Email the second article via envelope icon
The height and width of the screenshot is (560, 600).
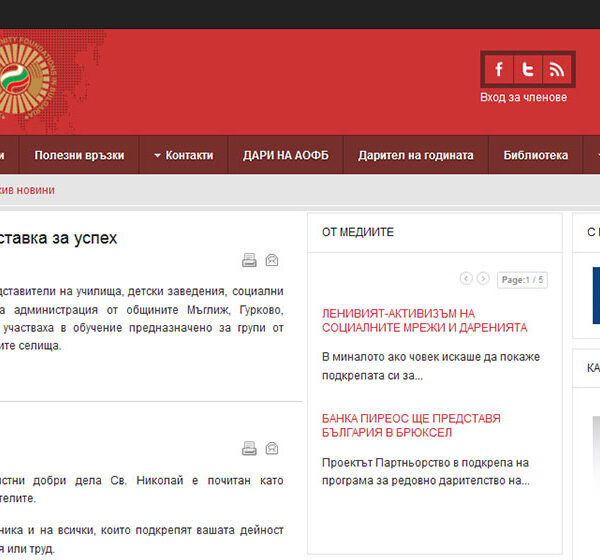272,448
